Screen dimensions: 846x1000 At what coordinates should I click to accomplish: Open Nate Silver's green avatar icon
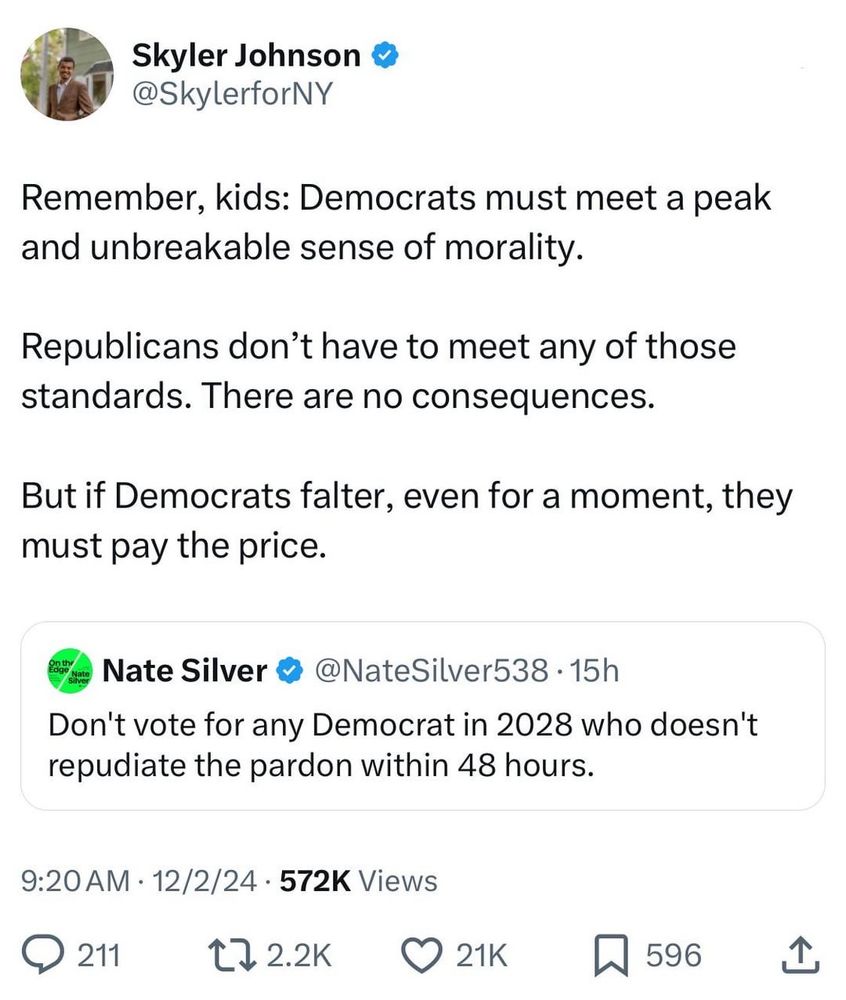[69, 671]
